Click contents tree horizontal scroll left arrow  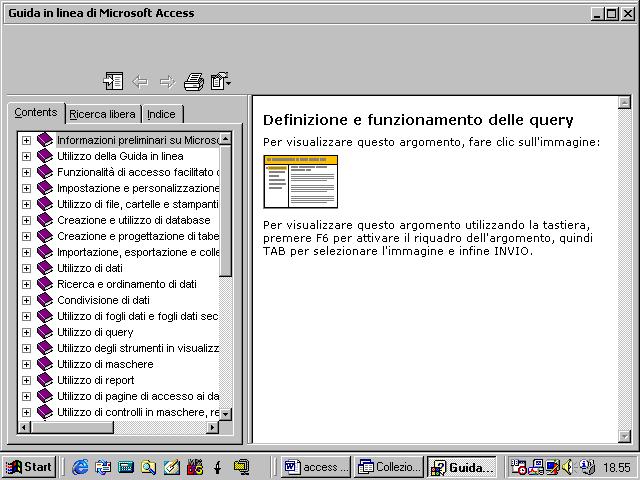click(24, 427)
